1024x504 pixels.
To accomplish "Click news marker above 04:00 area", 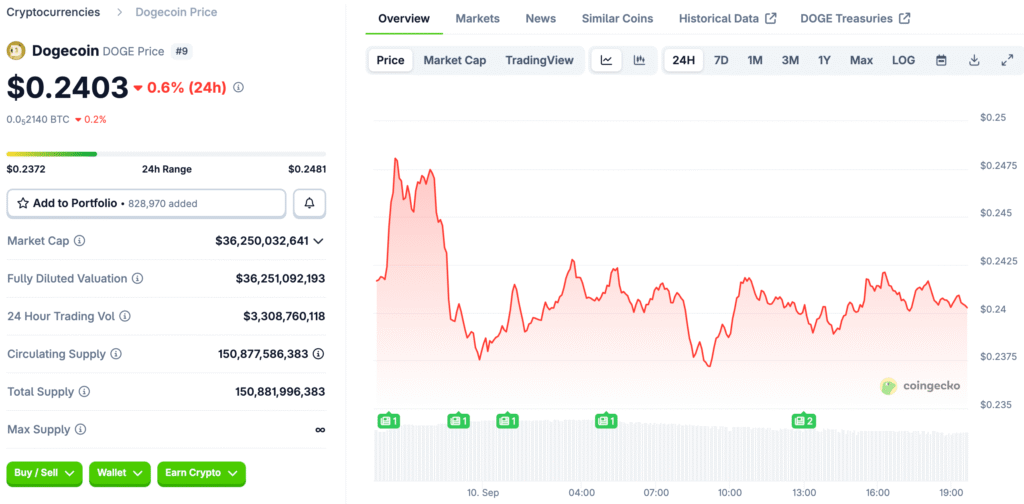I will tap(607, 421).
